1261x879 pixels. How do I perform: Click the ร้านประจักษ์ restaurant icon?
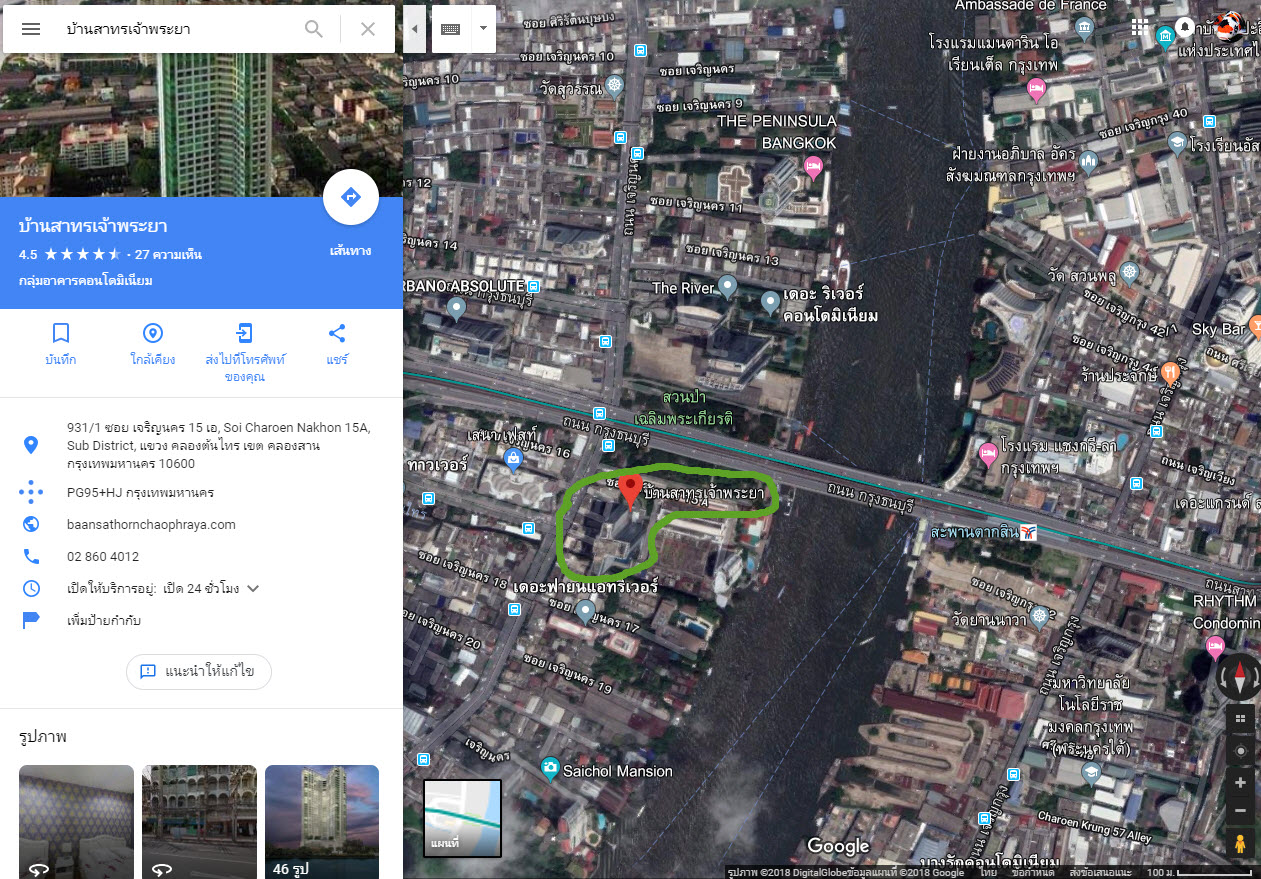1172,371
